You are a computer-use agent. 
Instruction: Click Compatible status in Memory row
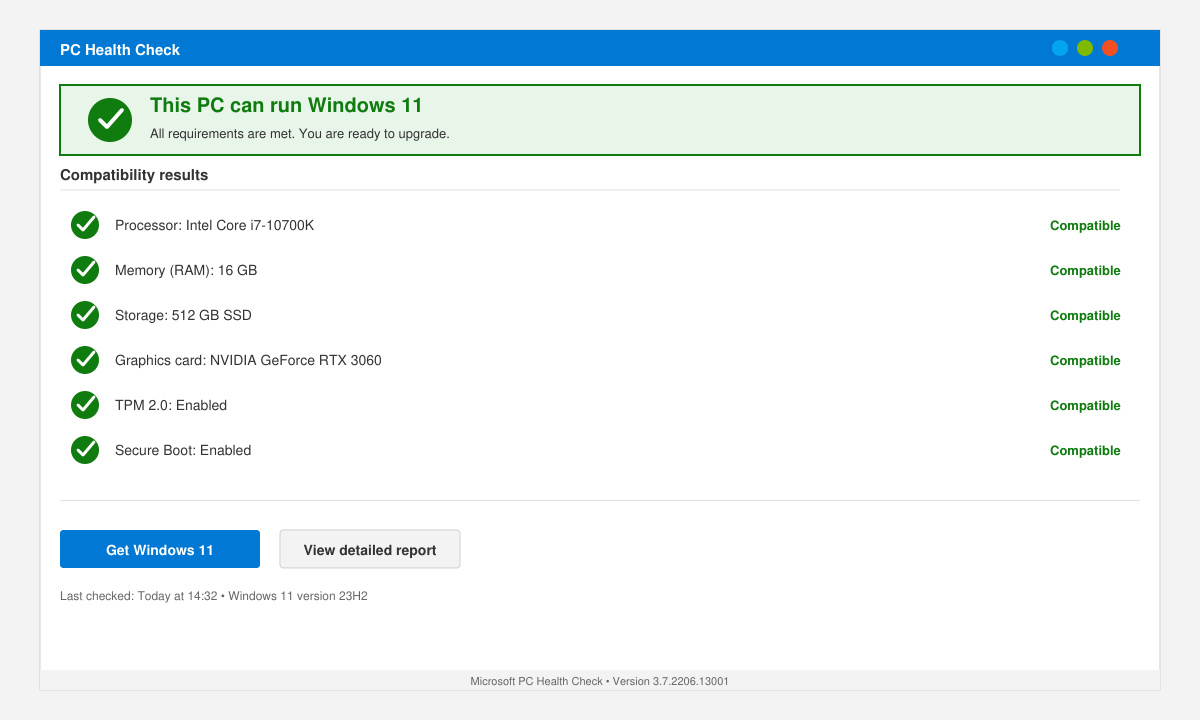point(1085,271)
